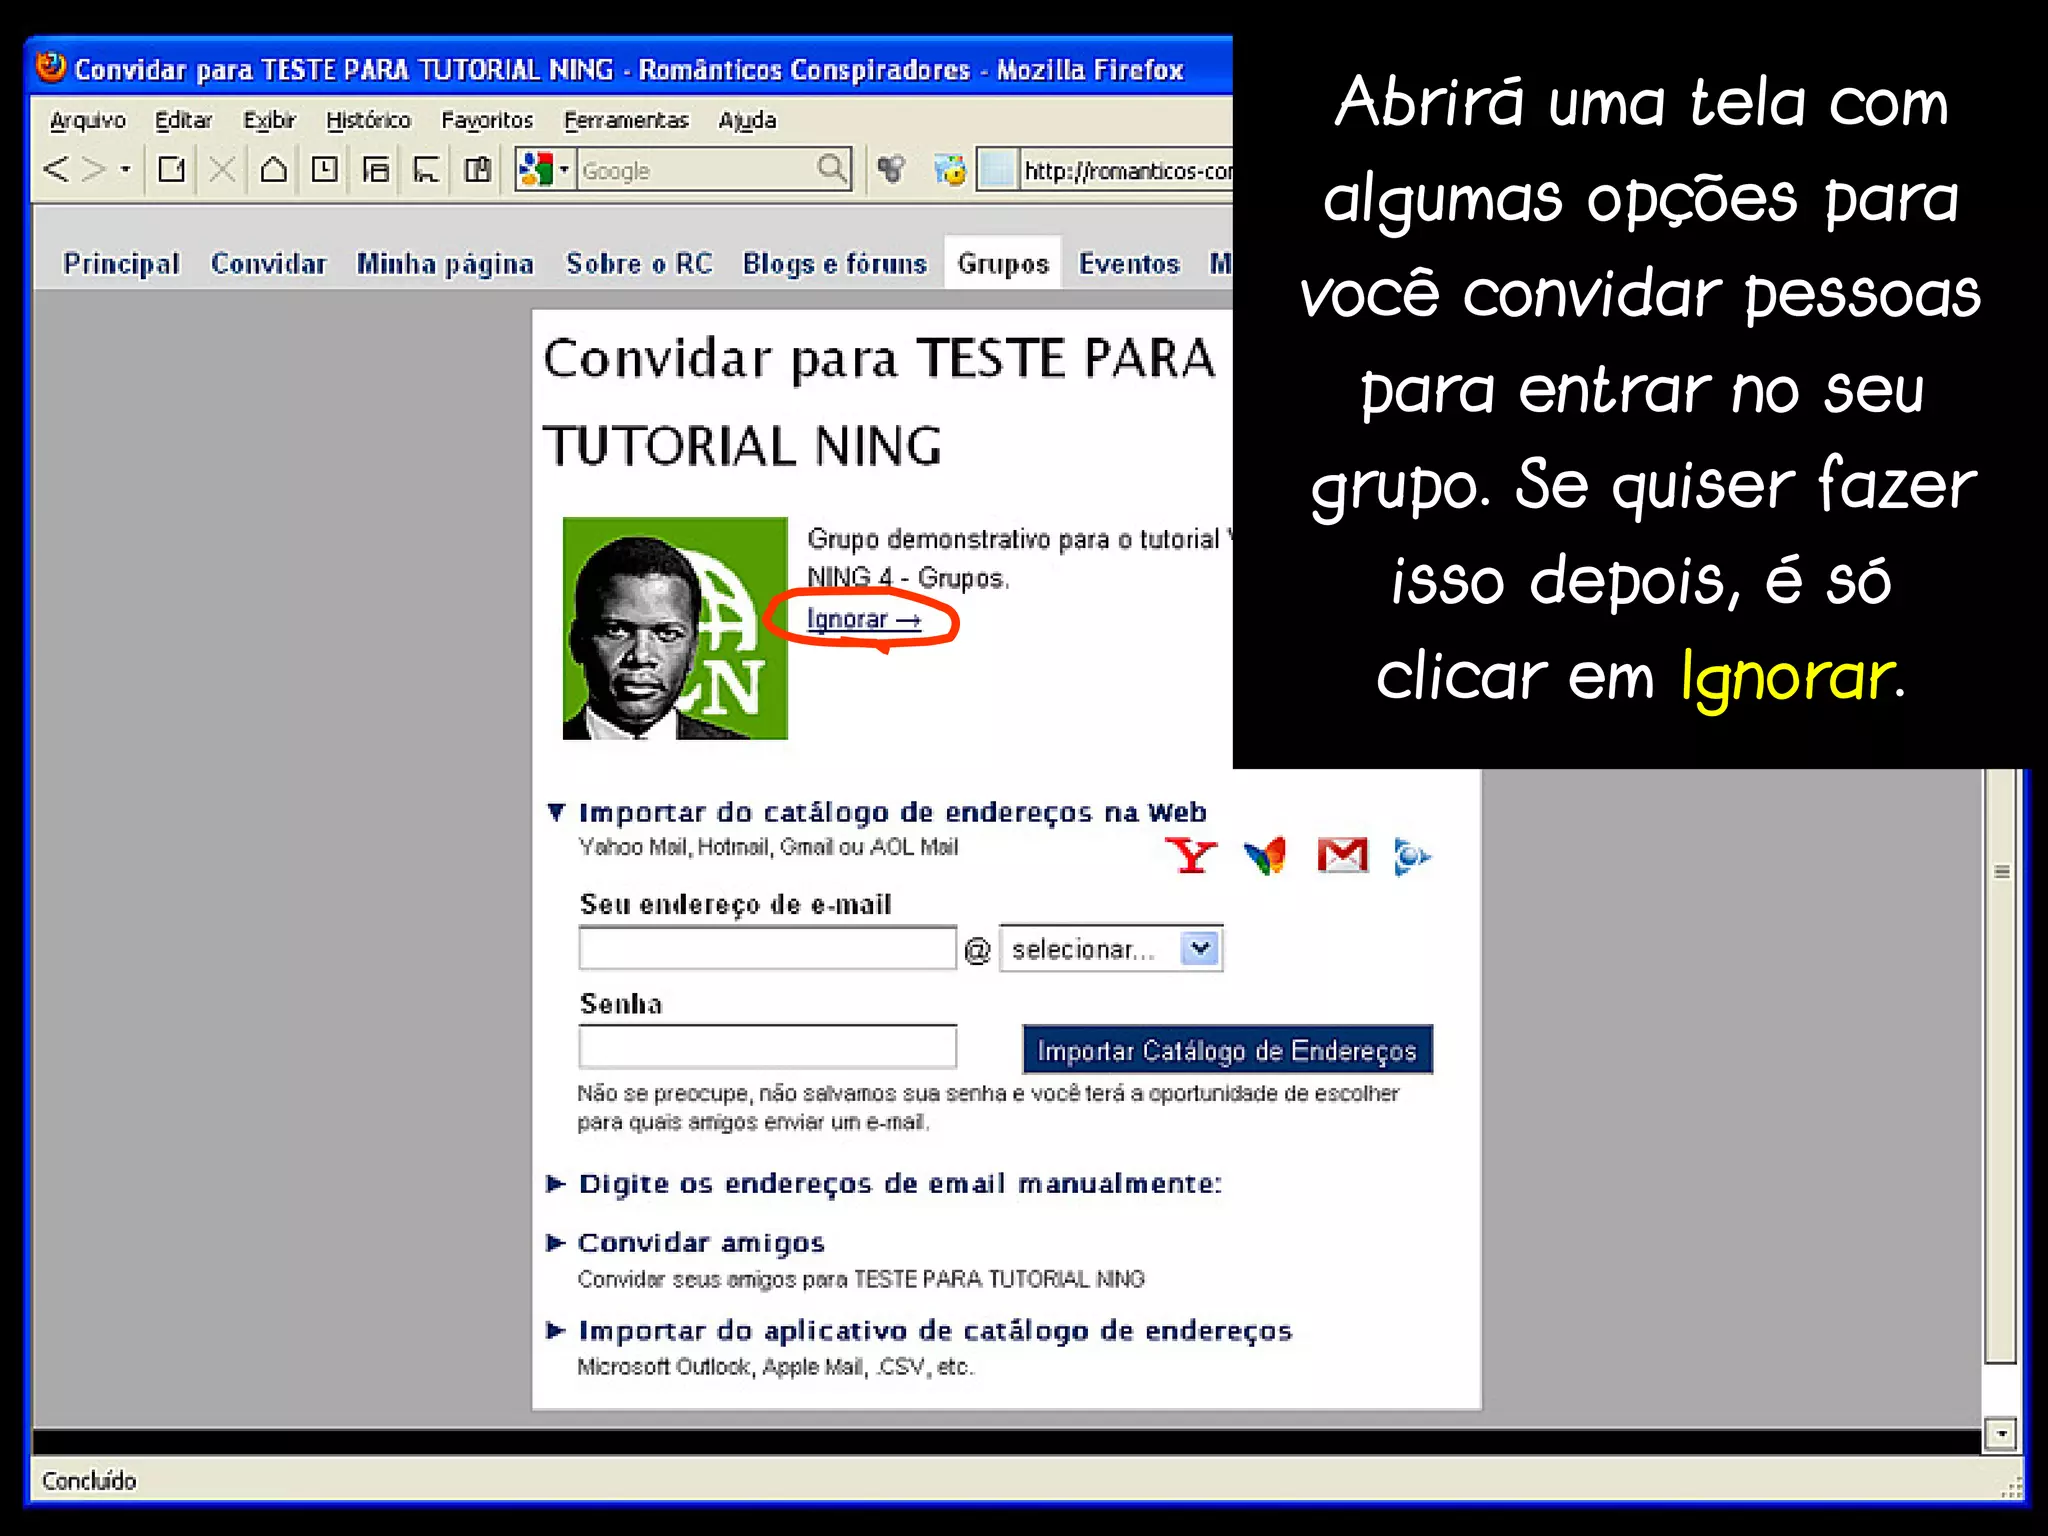Image resolution: width=2048 pixels, height=1536 pixels.
Task: Click the Concluído status bar text
Action: pos(89,1481)
